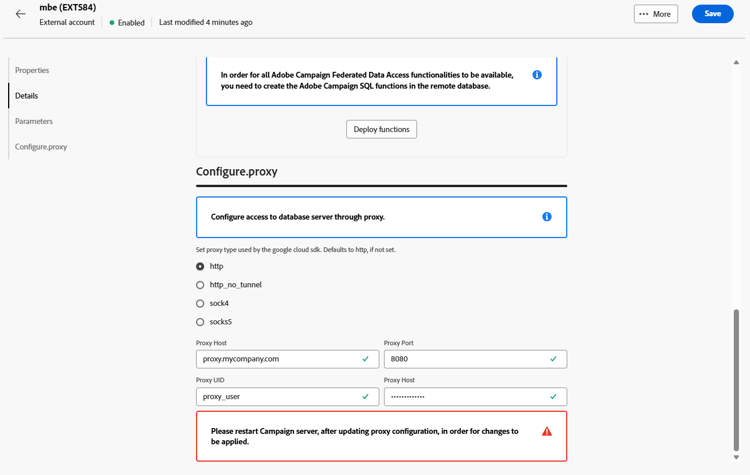Choose the sock4 proxy type
Image resolution: width=750 pixels, height=475 pixels.
(200, 304)
